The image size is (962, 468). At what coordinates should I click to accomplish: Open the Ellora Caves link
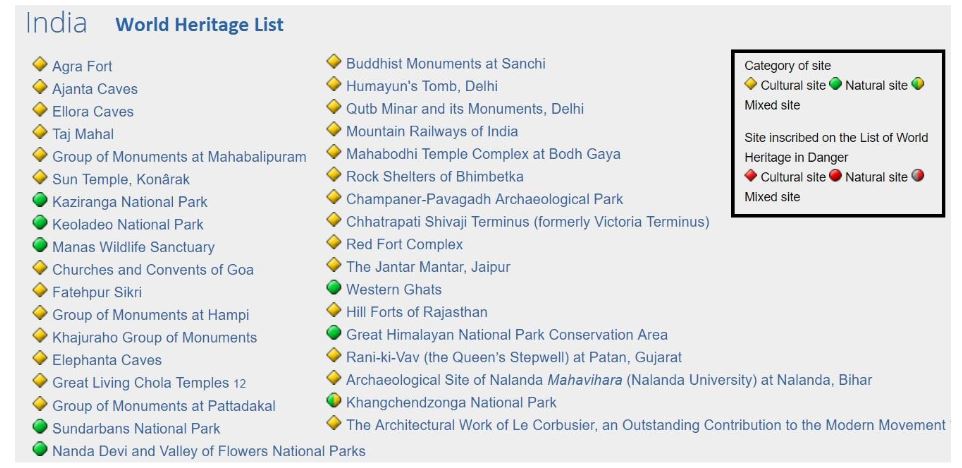(x=93, y=112)
